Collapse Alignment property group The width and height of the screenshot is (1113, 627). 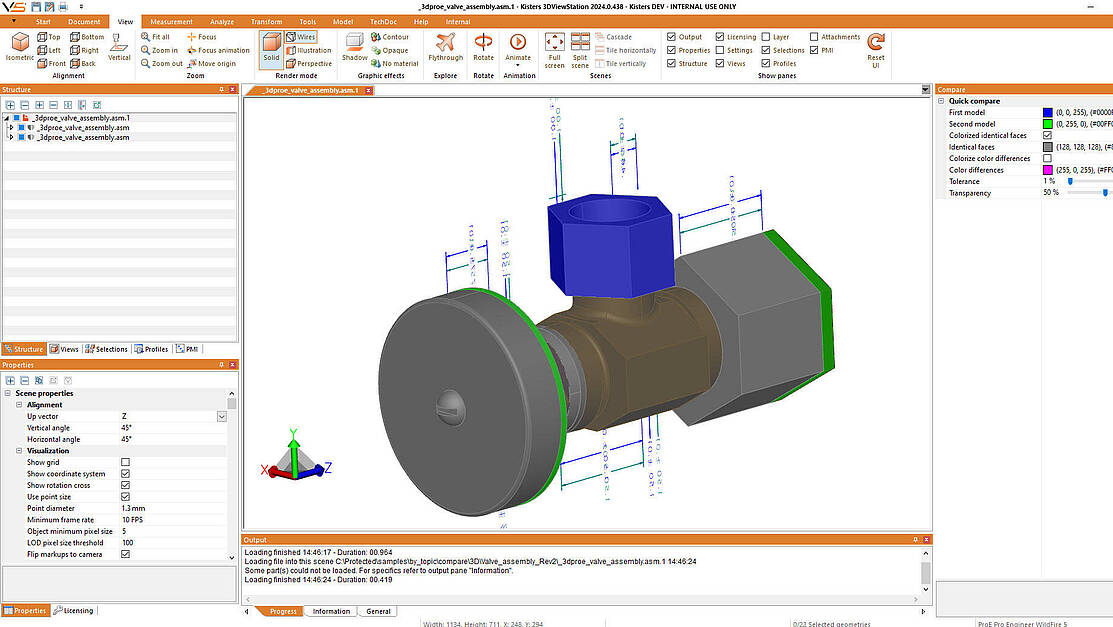(19, 405)
